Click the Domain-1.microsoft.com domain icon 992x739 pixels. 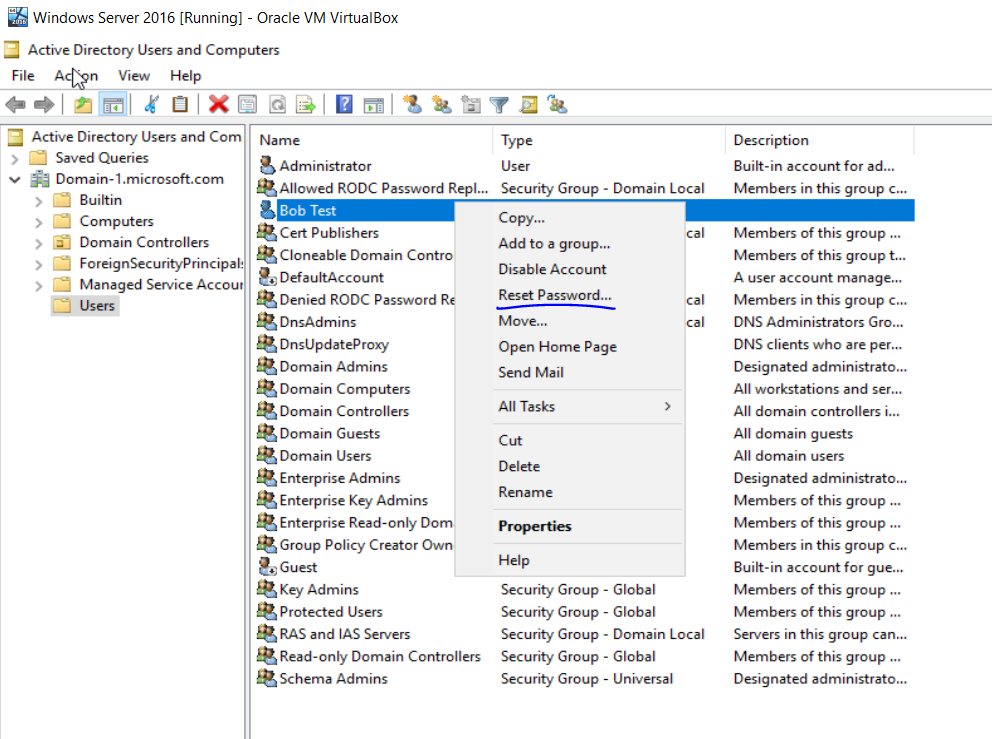point(40,179)
